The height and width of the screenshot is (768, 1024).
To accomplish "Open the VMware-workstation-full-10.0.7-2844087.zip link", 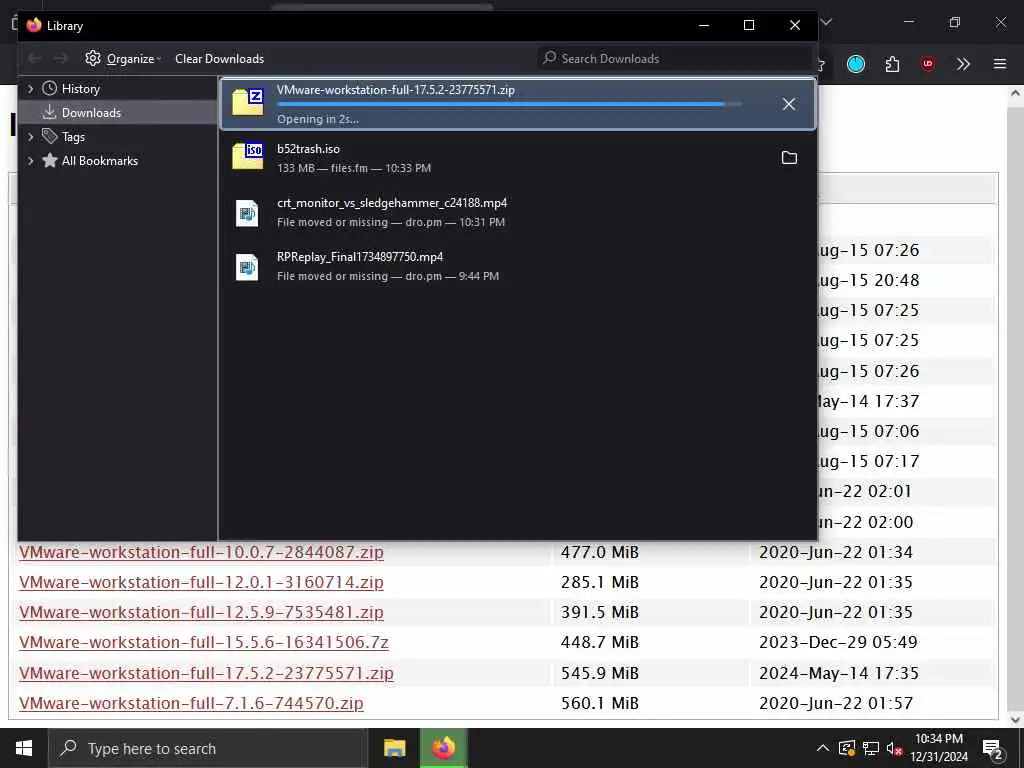I will coord(201,552).
